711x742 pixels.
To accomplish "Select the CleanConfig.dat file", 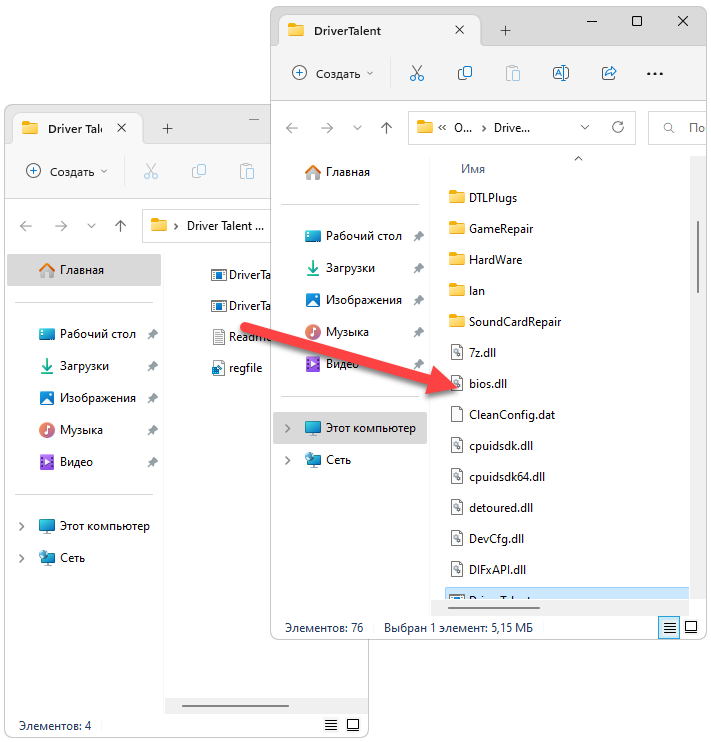I will 502,415.
